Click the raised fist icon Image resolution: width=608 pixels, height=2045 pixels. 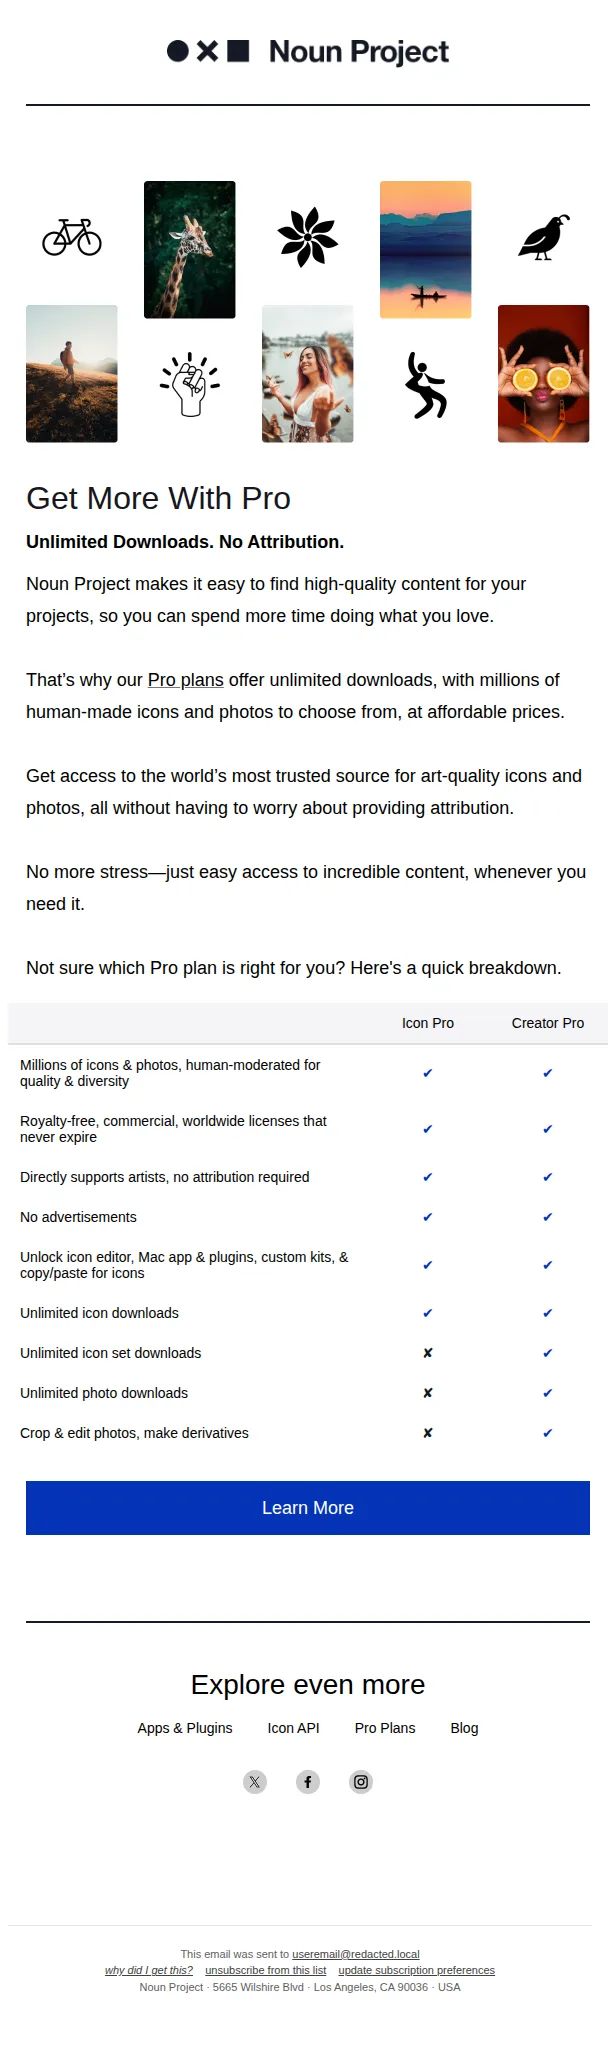pos(190,385)
